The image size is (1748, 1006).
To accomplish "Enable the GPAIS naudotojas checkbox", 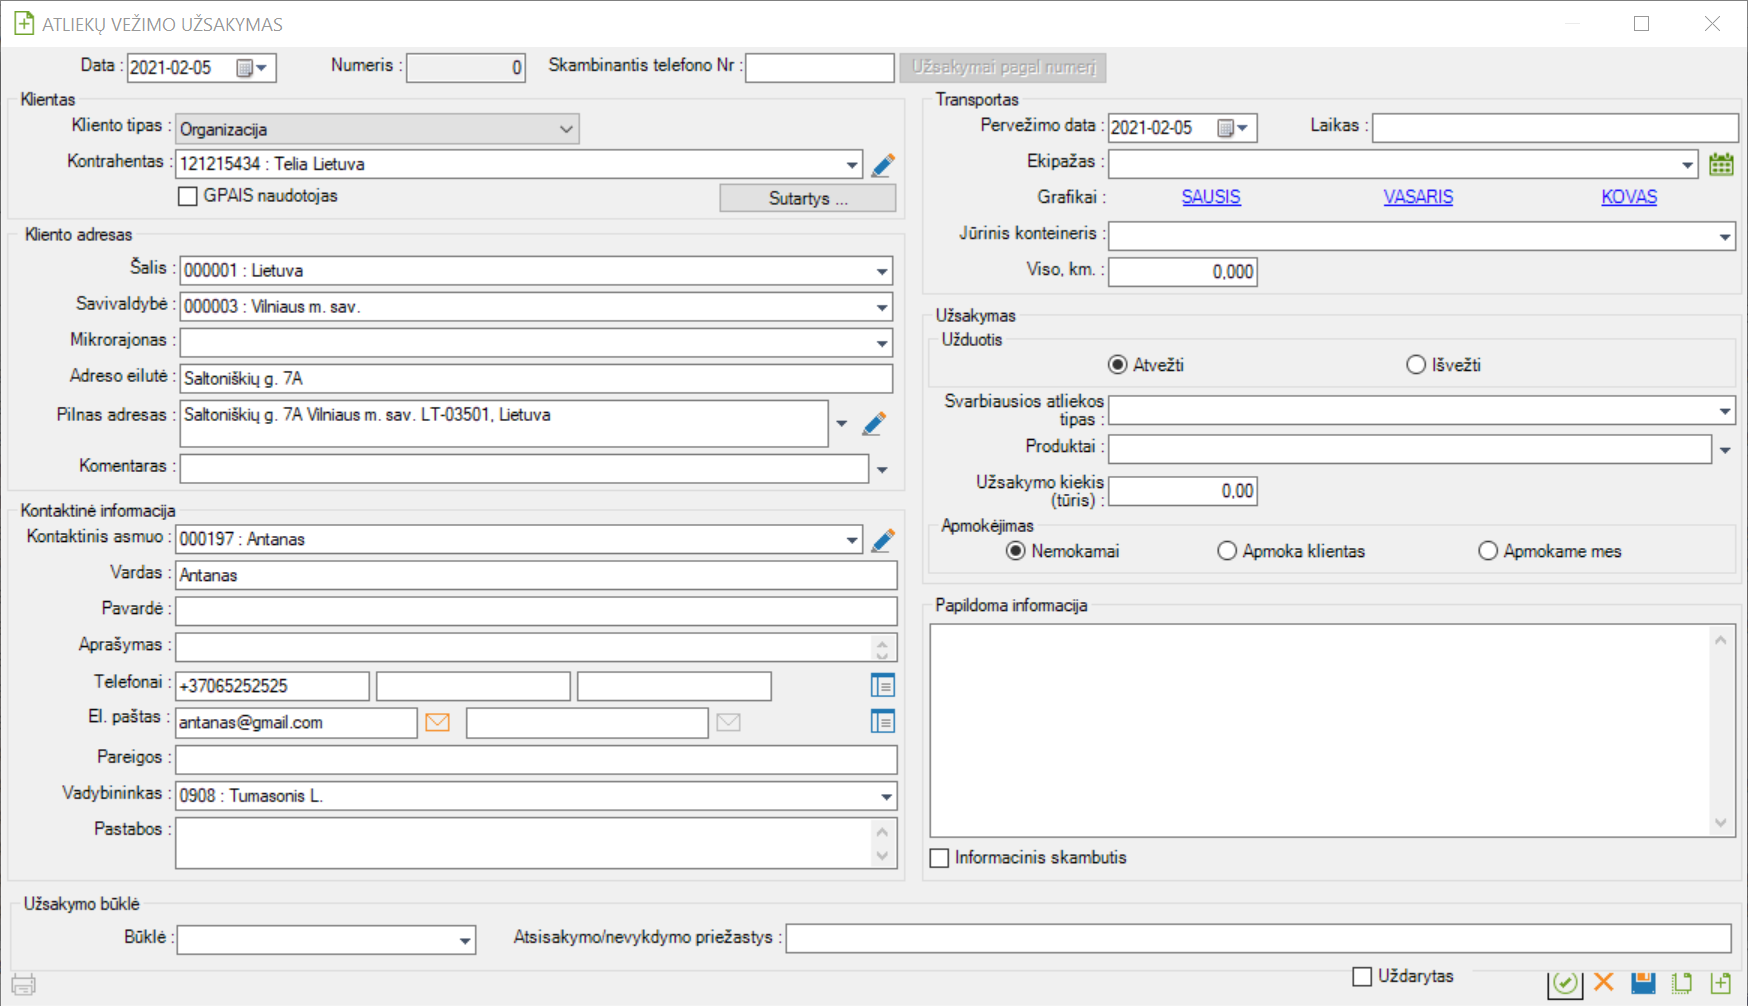I will pyautogui.click(x=188, y=197).
